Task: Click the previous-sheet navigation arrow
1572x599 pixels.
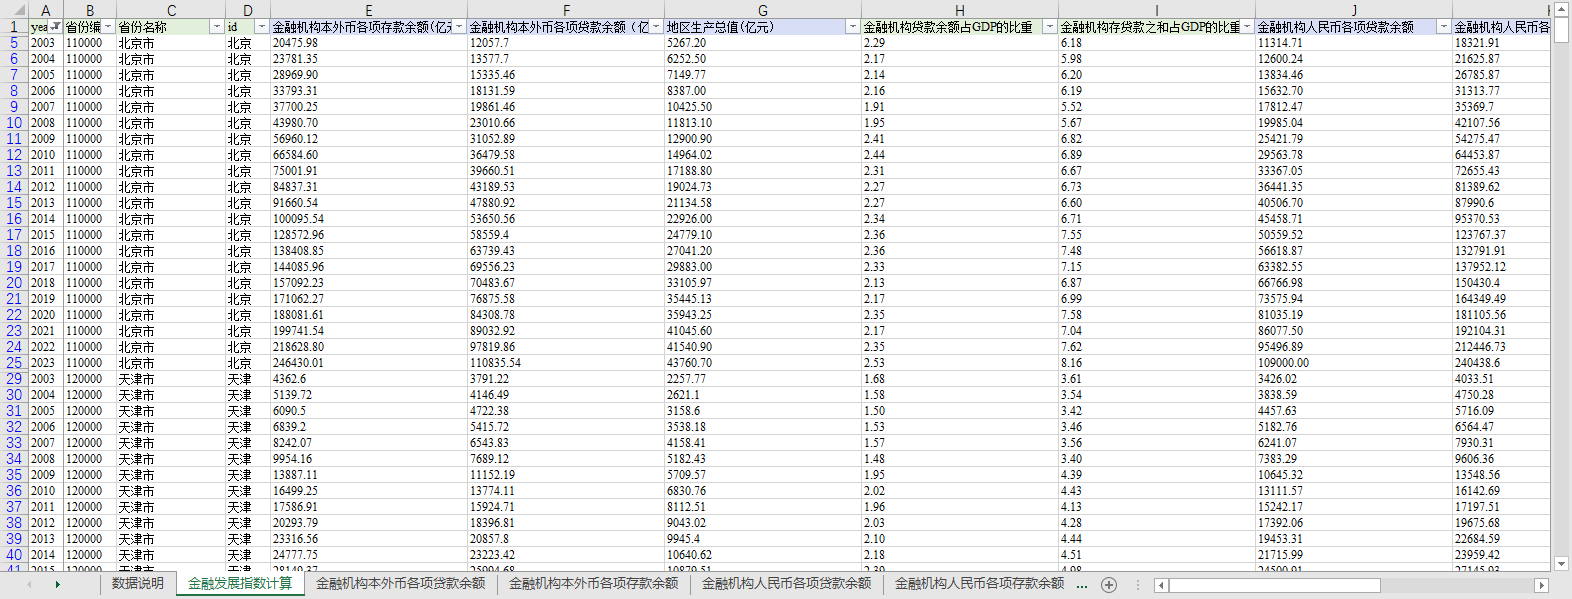Action: pos(29,584)
